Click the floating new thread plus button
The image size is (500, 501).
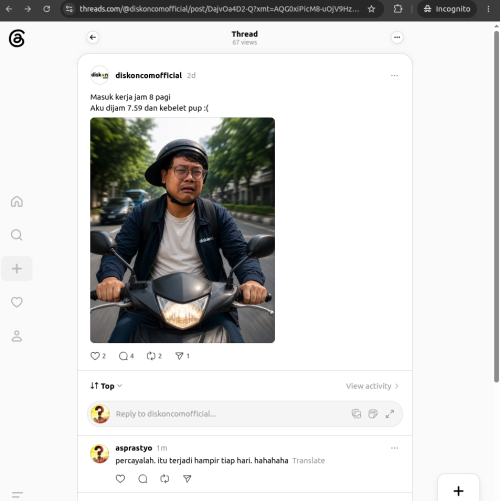pos(458,490)
